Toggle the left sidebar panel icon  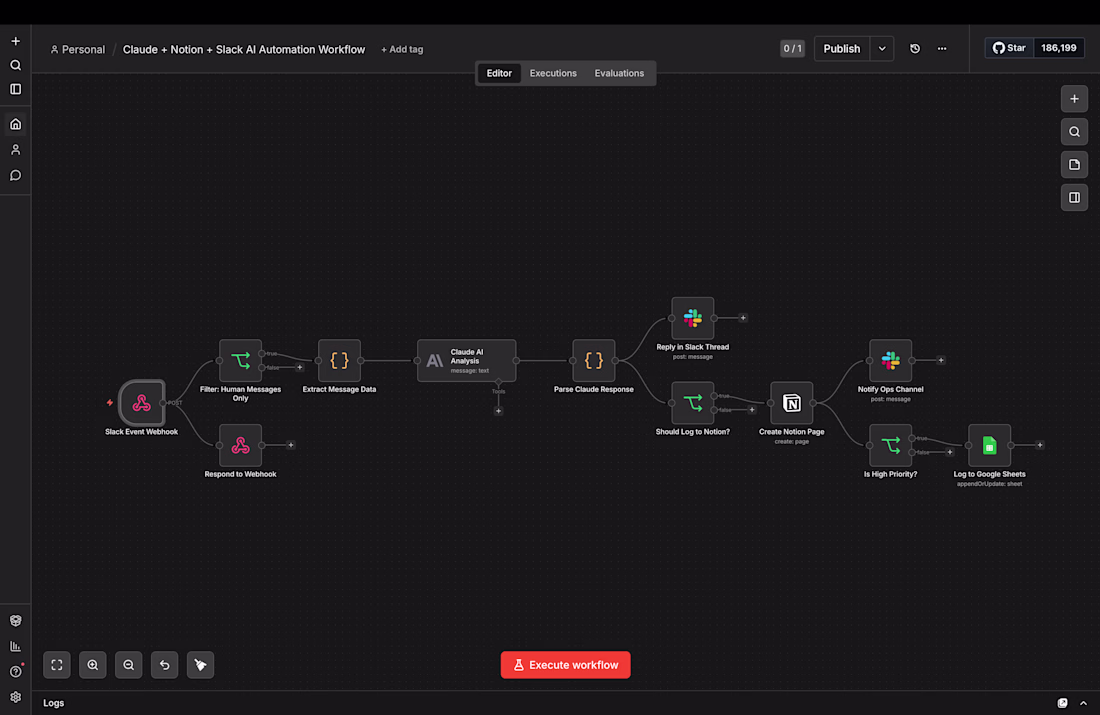tap(15, 89)
